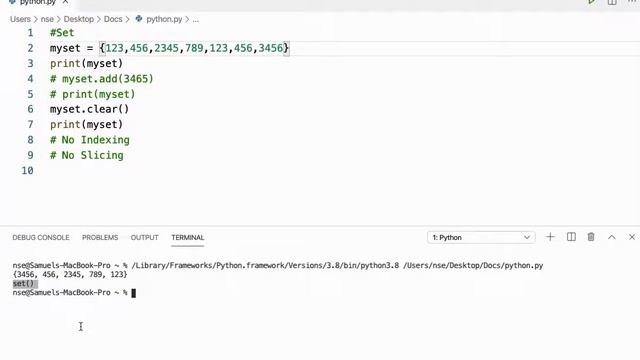Click the '# myset.add(3465)' comment
The height and width of the screenshot is (360, 640).
(x=102, y=79)
